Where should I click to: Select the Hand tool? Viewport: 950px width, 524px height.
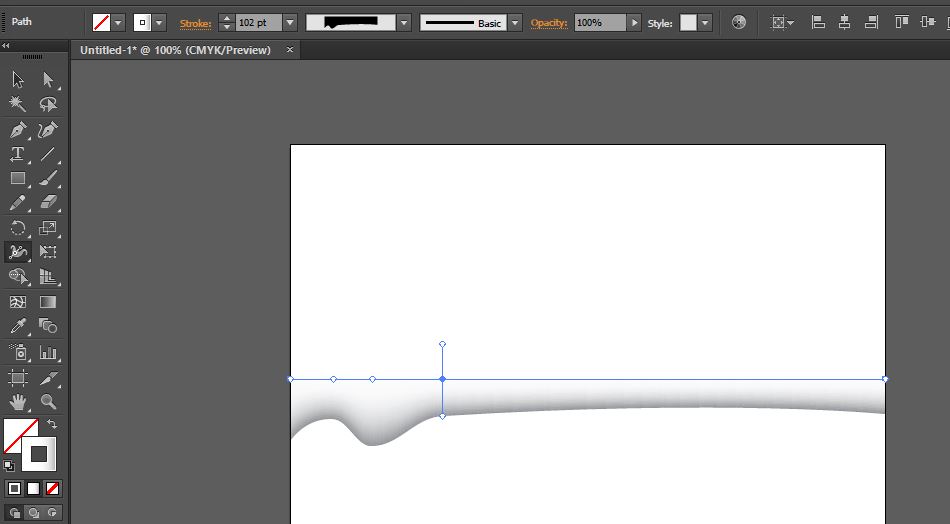pos(18,402)
